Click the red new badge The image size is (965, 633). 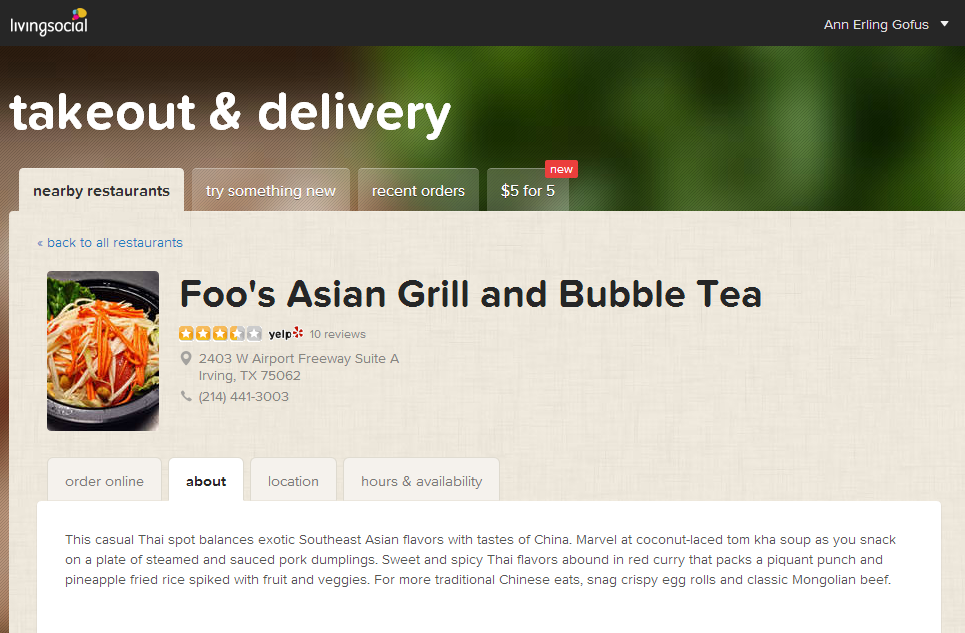coord(561,169)
